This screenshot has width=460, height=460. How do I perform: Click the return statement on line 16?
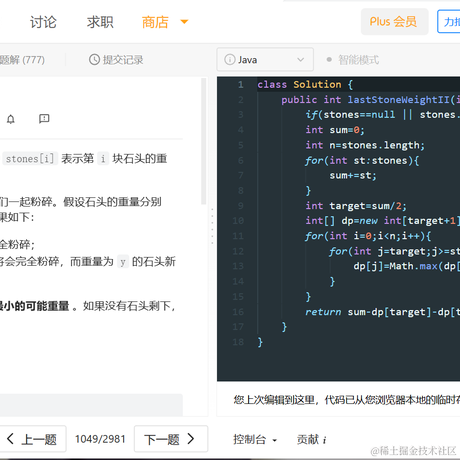(383, 312)
